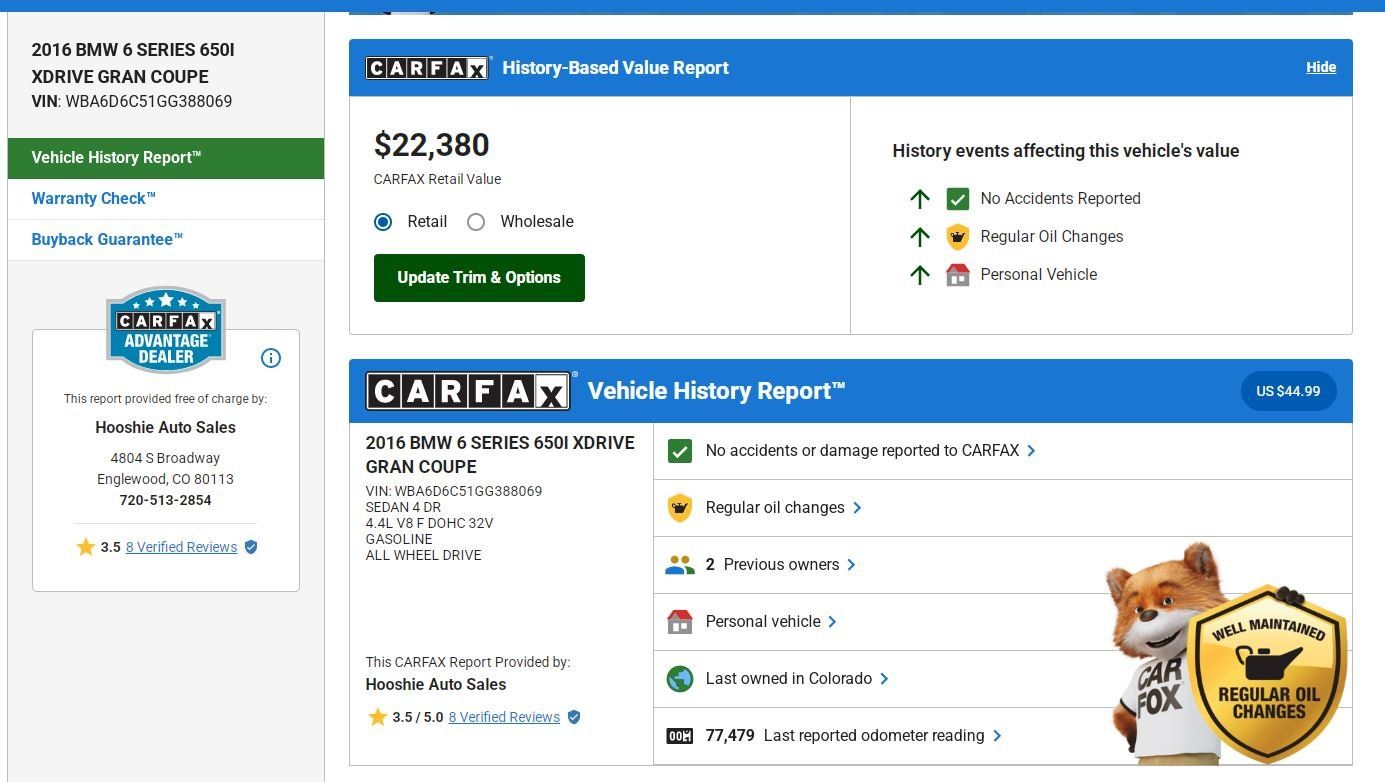1385x782 pixels.
Task: Expand the Personal vehicle row chevron
Action: 832,622
